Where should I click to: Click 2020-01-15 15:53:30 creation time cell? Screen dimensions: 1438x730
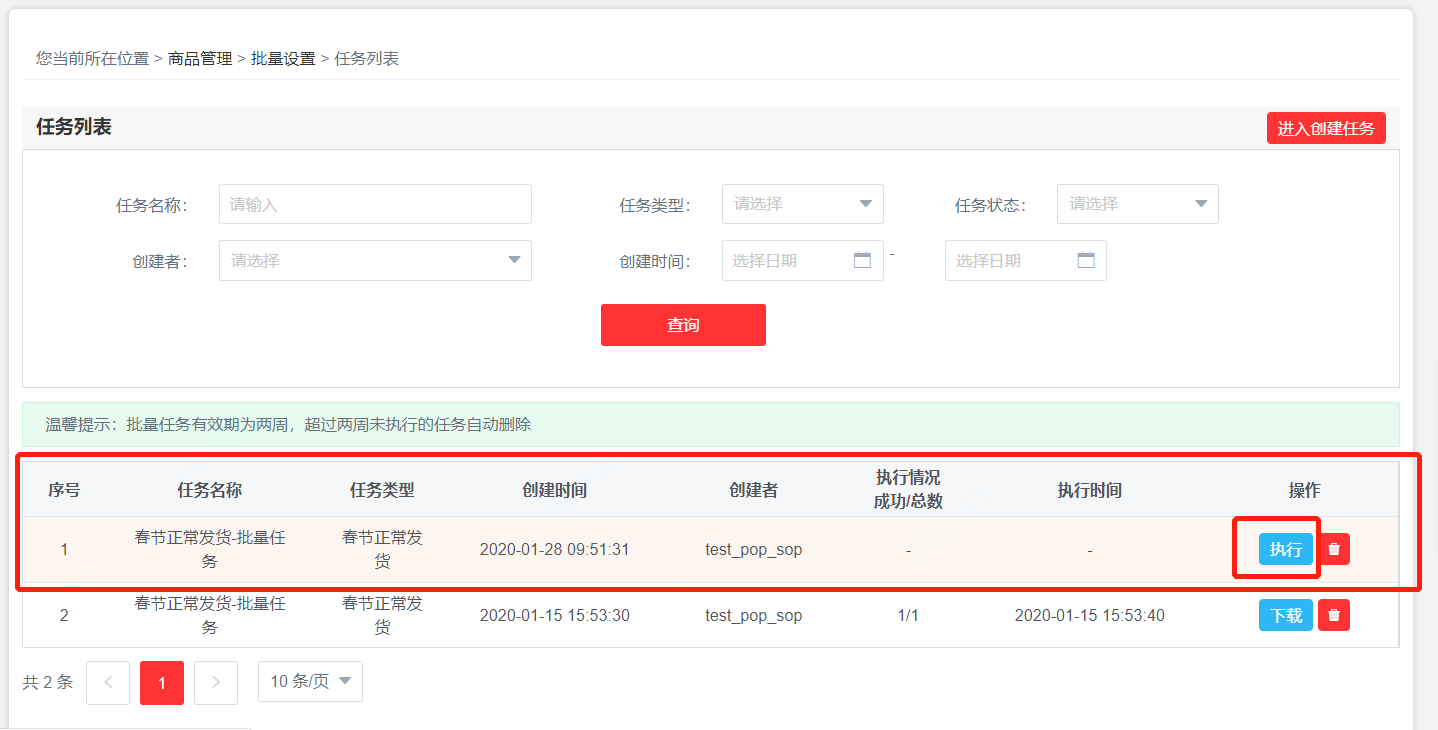pyautogui.click(x=555, y=615)
